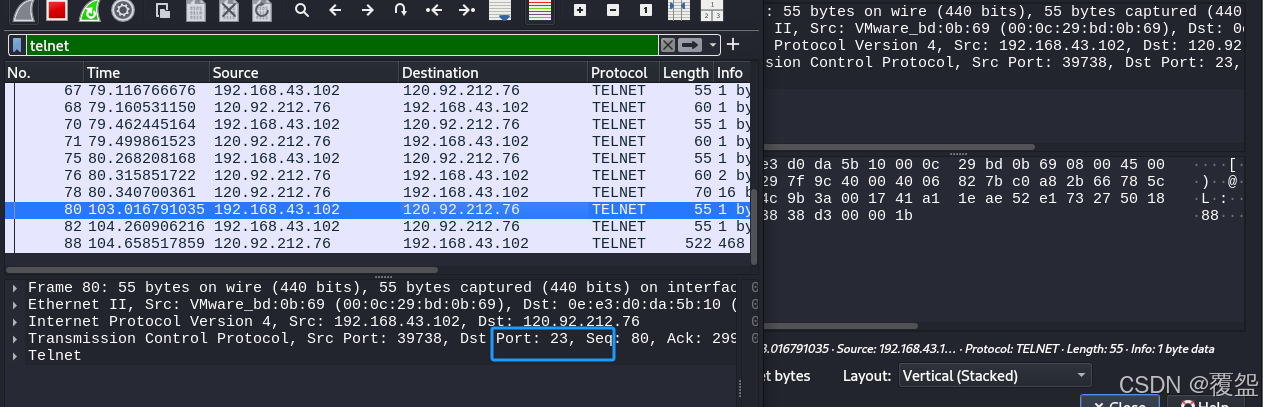Select packet 88 with length 522
1263x407 pixels.
[x=377, y=244]
